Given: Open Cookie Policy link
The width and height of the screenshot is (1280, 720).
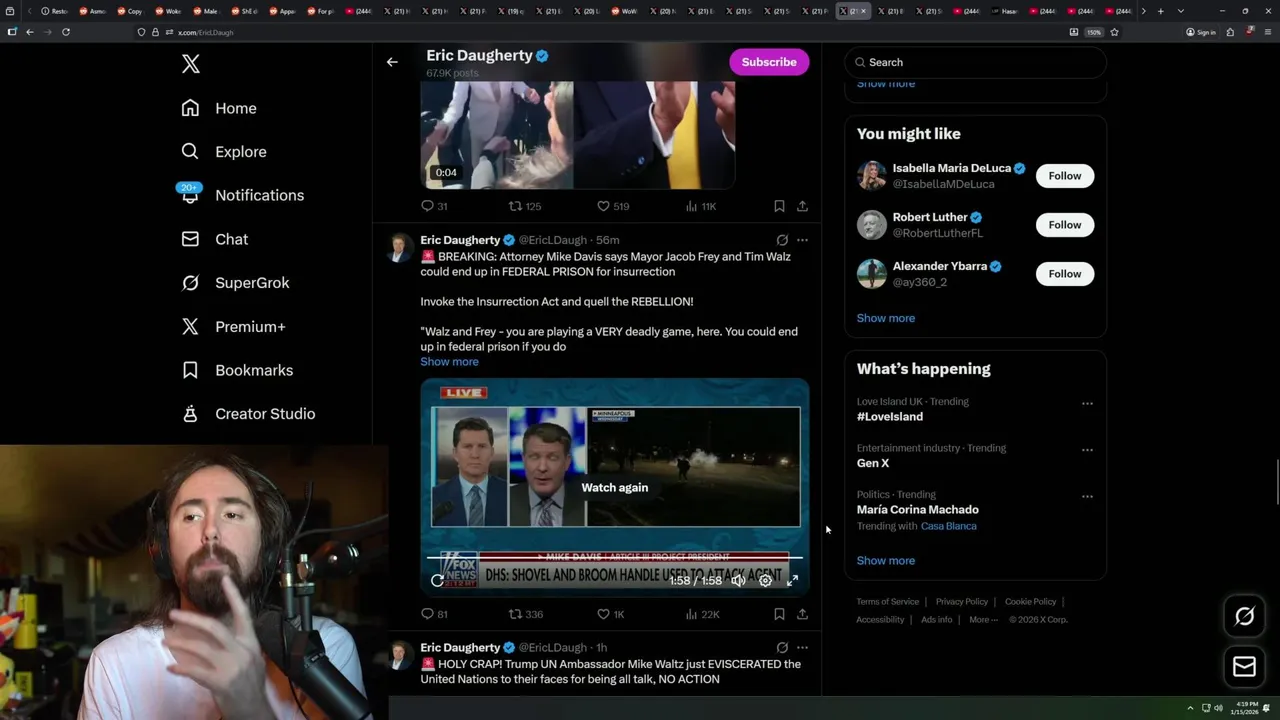Looking at the screenshot, I should [1031, 602].
